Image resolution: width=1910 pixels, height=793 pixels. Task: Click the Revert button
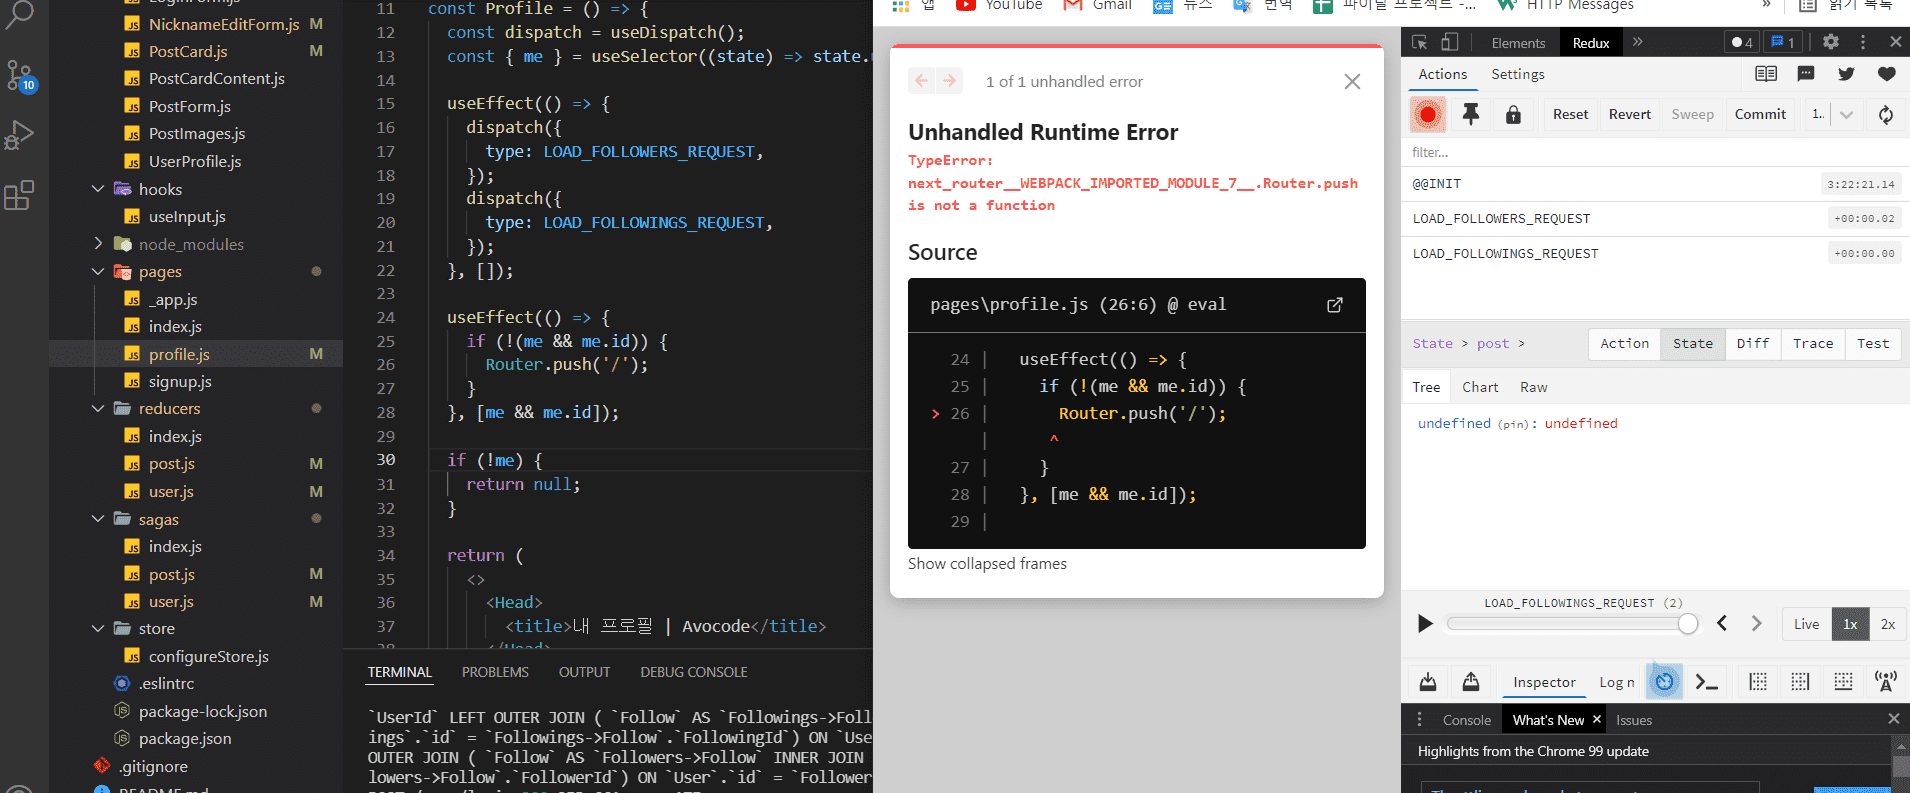click(1630, 115)
